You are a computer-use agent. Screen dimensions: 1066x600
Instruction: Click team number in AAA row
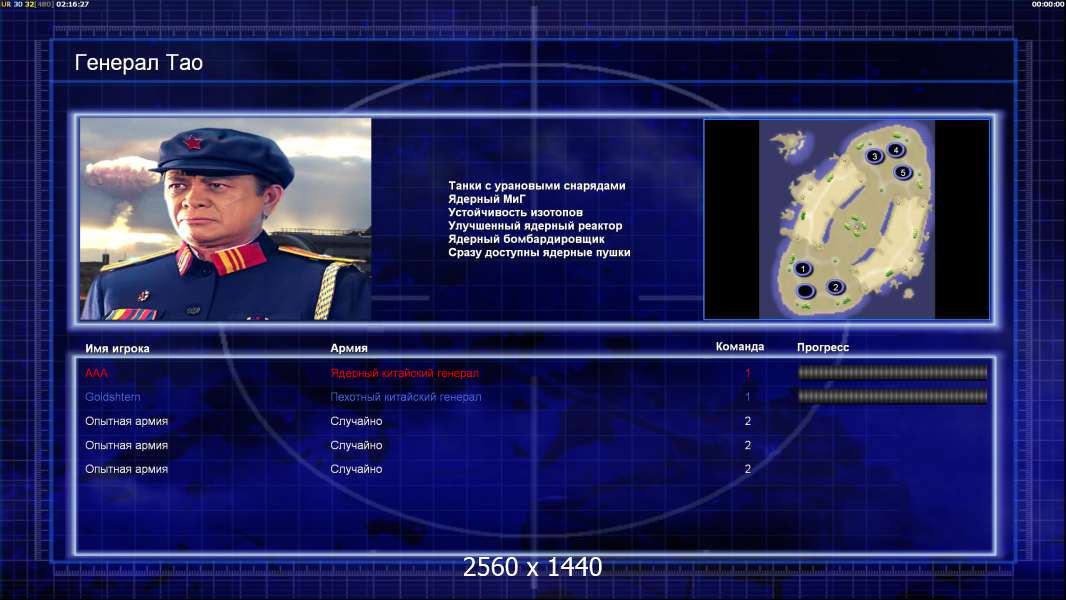point(748,373)
